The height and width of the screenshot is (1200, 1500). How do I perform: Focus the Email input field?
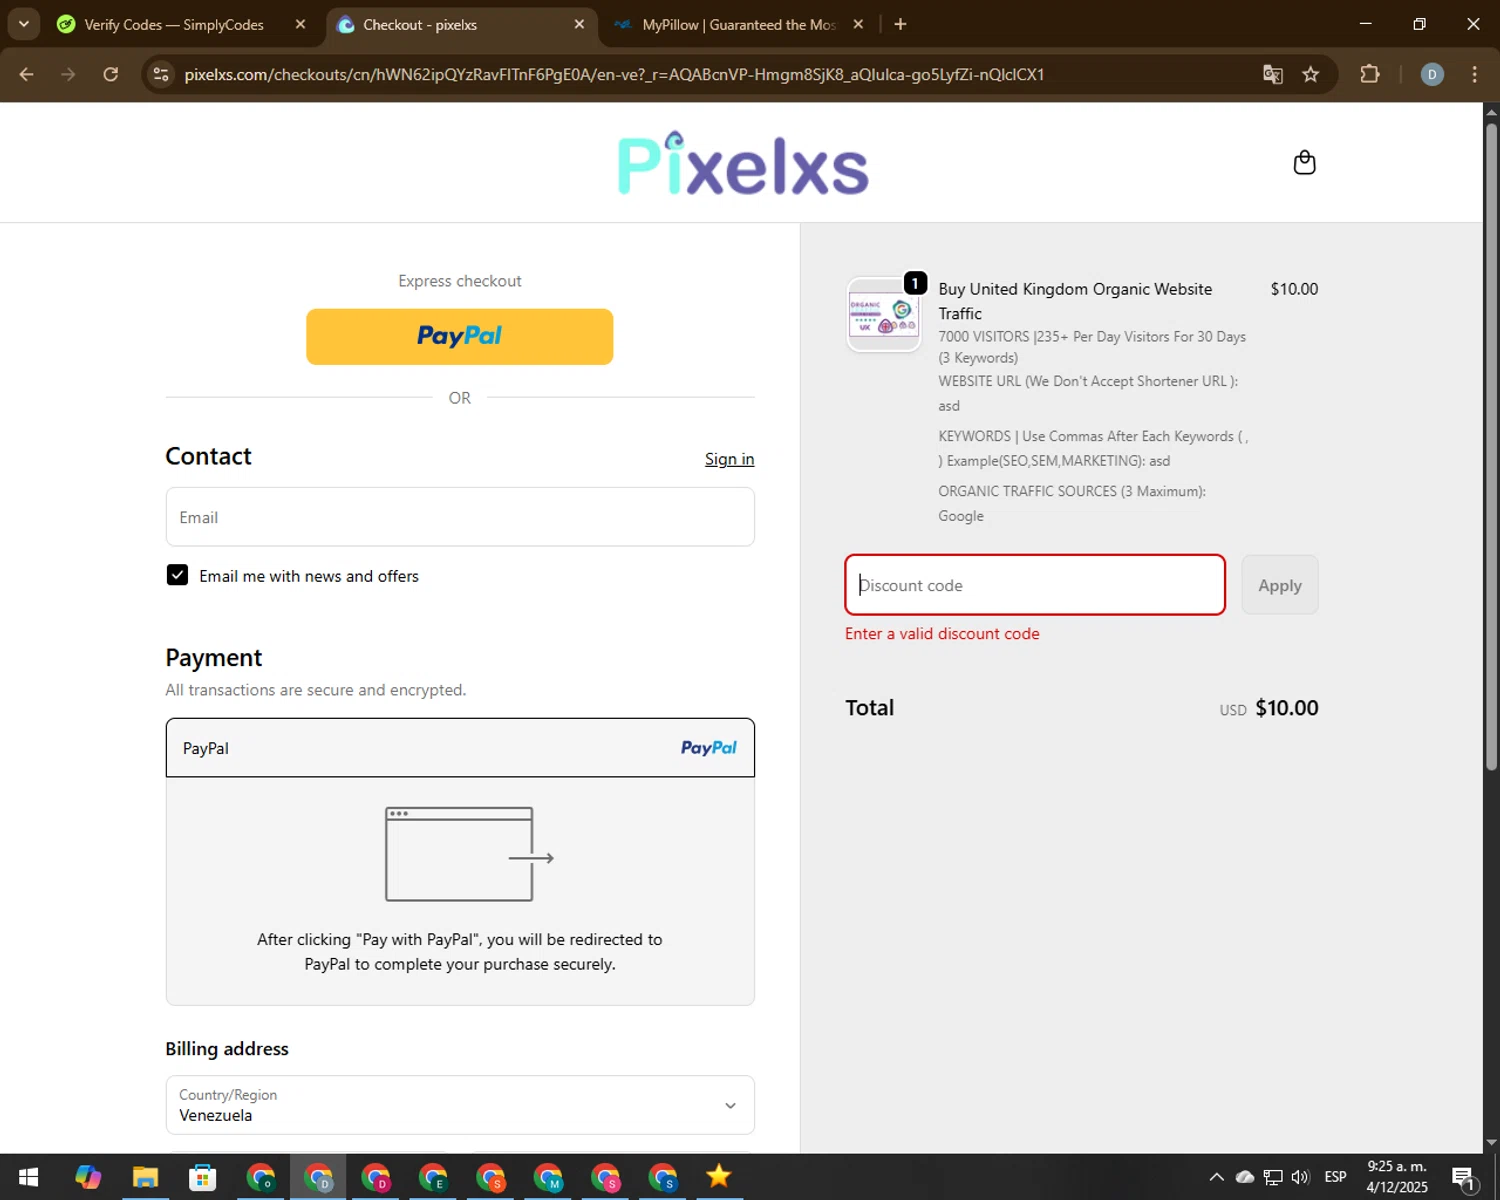coord(460,517)
